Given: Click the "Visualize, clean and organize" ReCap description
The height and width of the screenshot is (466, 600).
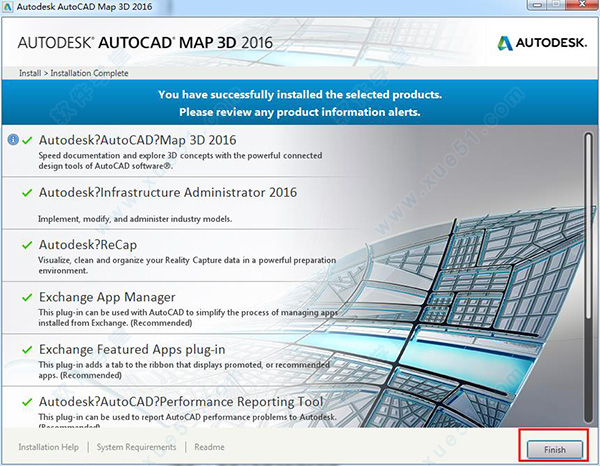Looking at the screenshot, I should pos(187,265).
